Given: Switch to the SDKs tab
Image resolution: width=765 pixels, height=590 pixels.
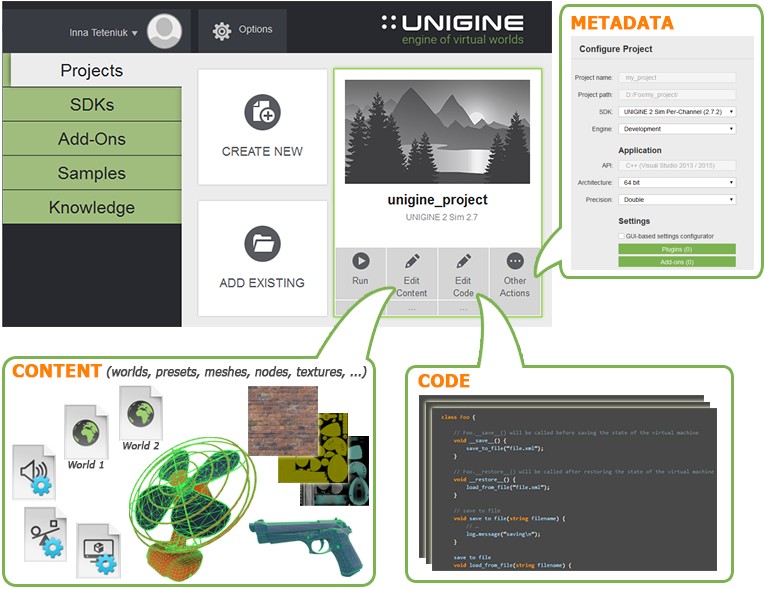Looking at the screenshot, I should coord(92,105).
